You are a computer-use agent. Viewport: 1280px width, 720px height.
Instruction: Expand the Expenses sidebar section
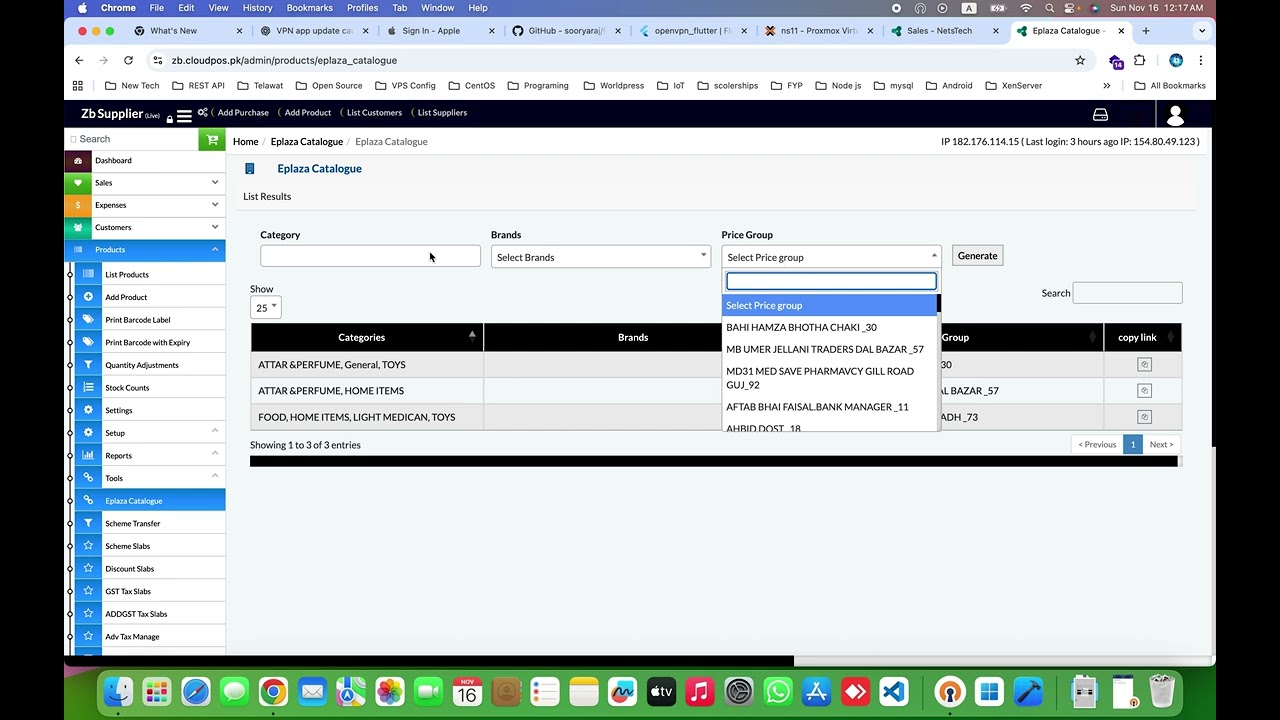pos(145,205)
